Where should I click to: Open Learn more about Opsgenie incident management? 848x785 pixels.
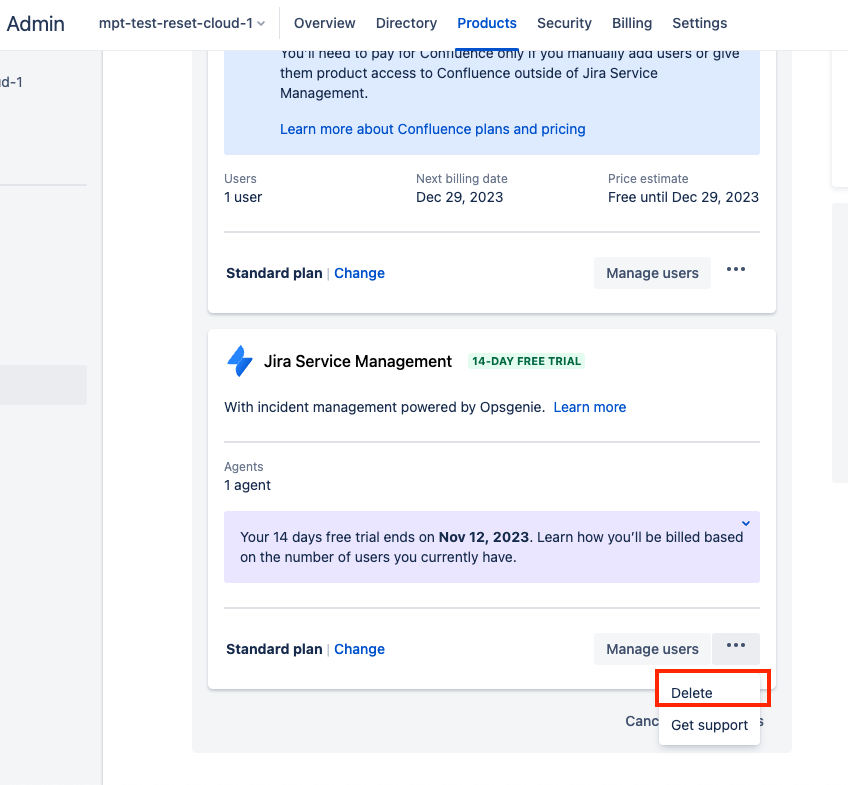(589, 407)
